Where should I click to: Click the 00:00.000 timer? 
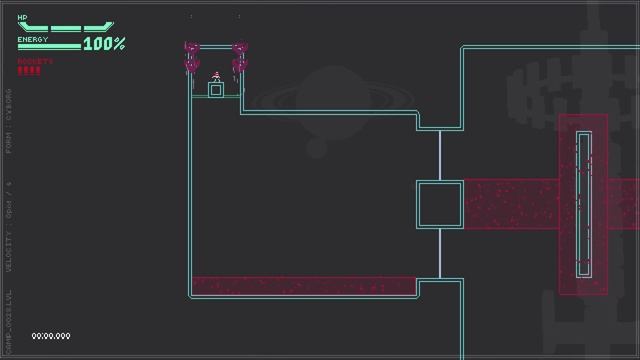[x=51, y=336]
